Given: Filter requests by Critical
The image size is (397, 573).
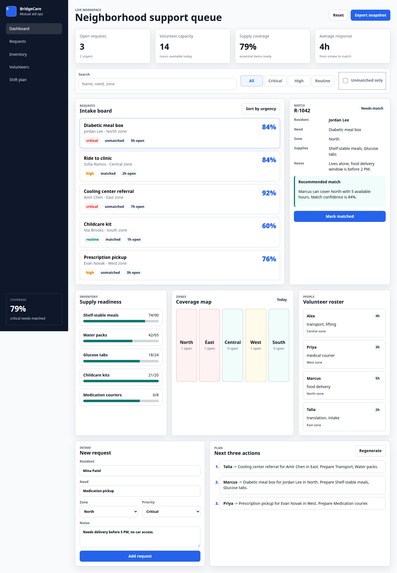Looking at the screenshot, I should pyautogui.click(x=275, y=81).
